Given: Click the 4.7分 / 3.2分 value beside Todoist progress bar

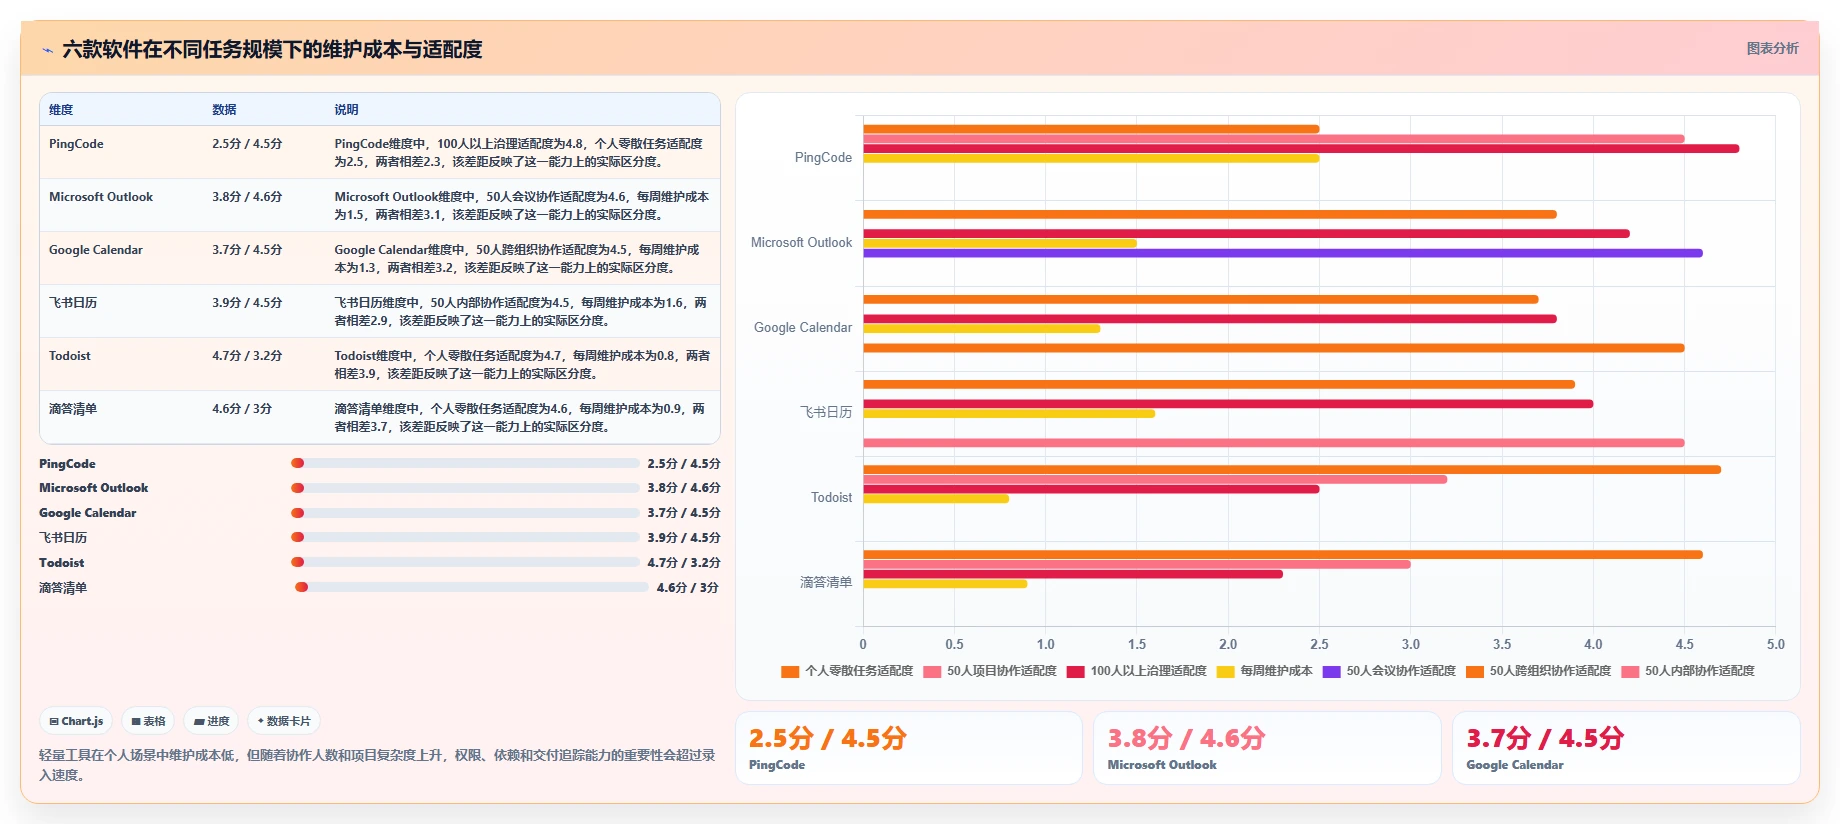Looking at the screenshot, I should [684, 563].
